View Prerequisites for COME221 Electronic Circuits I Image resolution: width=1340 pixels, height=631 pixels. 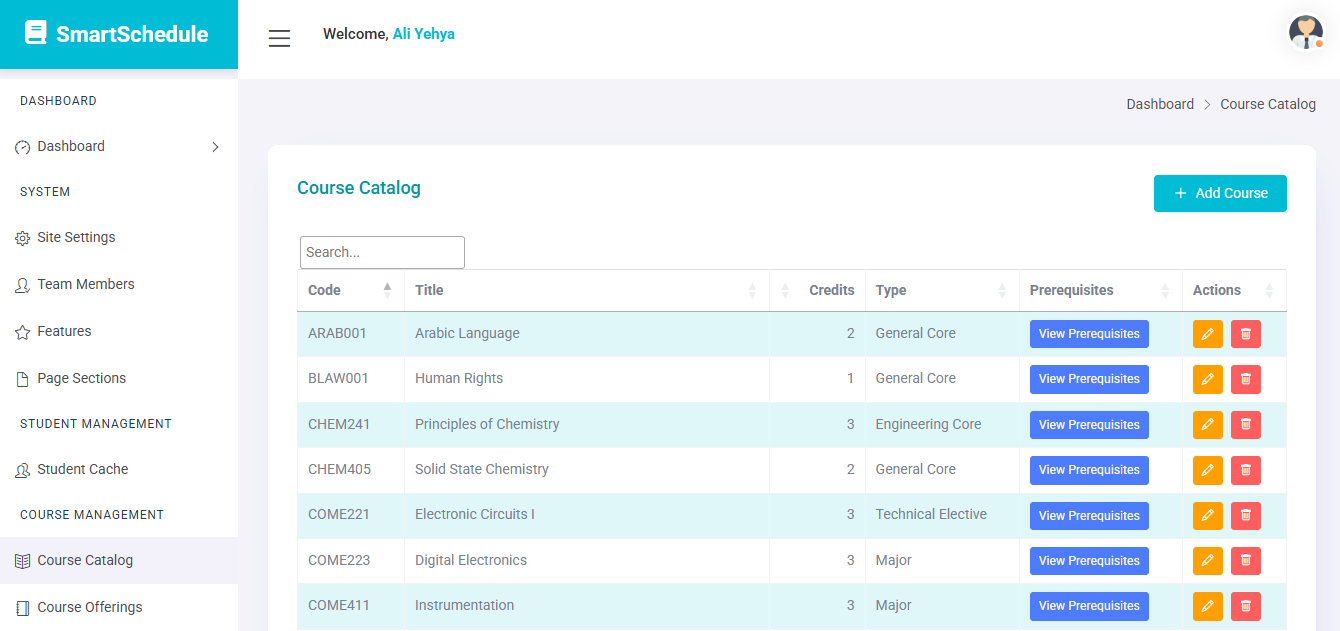[x=1088, y=516]
